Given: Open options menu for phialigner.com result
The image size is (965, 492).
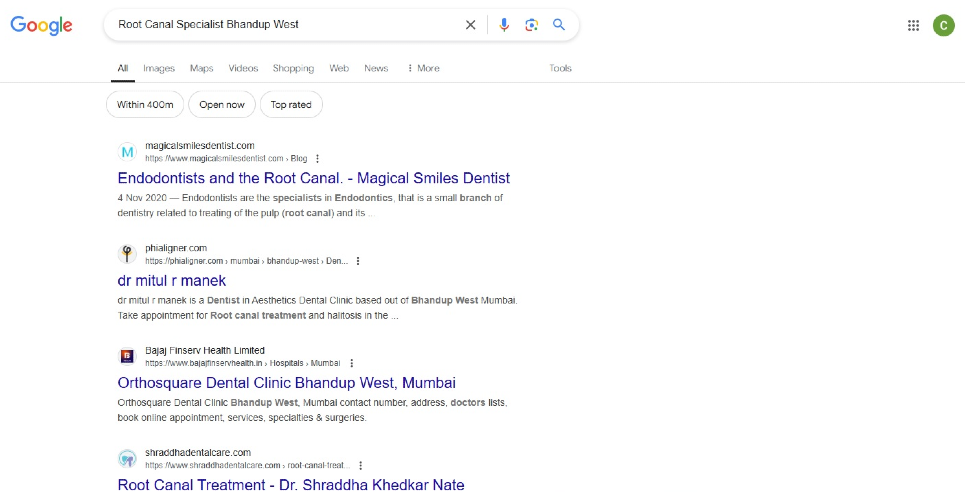Looking at the screenshot, I should pos(358,261).
